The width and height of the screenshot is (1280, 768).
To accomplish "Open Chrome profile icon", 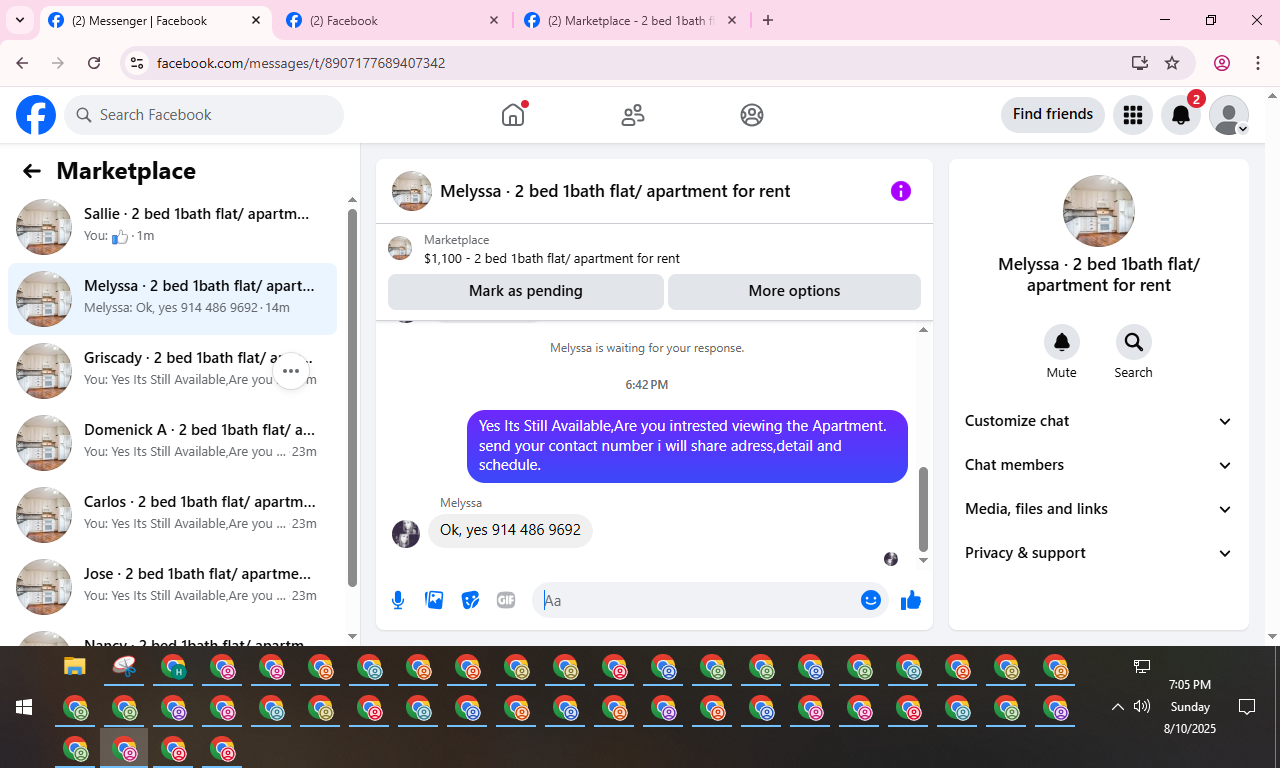I will [x=1222, y=63].
